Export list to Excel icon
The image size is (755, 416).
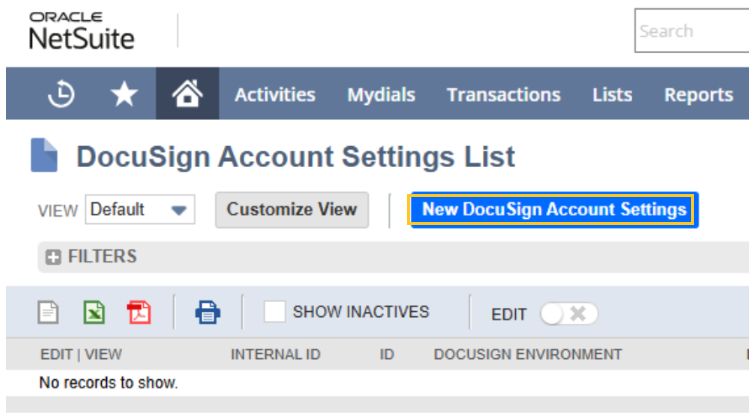pyautogui.click(x=94, y=312)
